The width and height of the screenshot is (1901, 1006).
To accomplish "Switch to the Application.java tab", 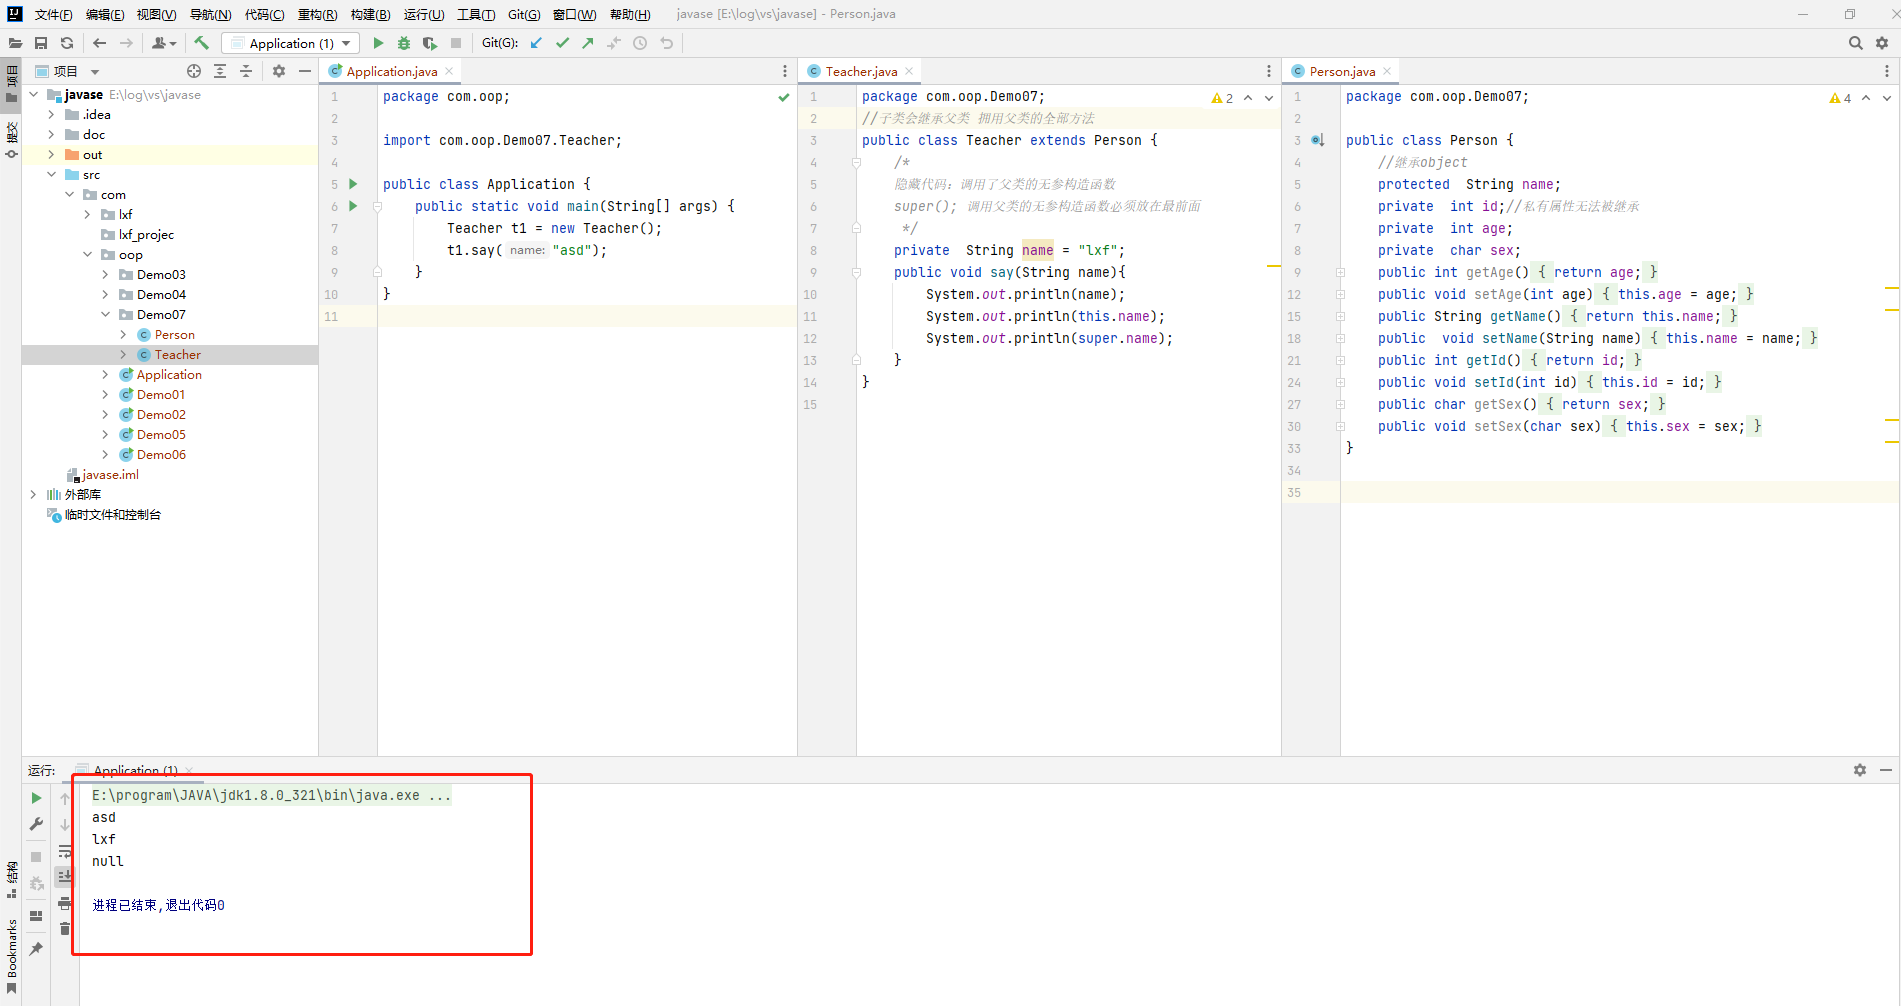I will pyautogui.click(x=392, y=71).
